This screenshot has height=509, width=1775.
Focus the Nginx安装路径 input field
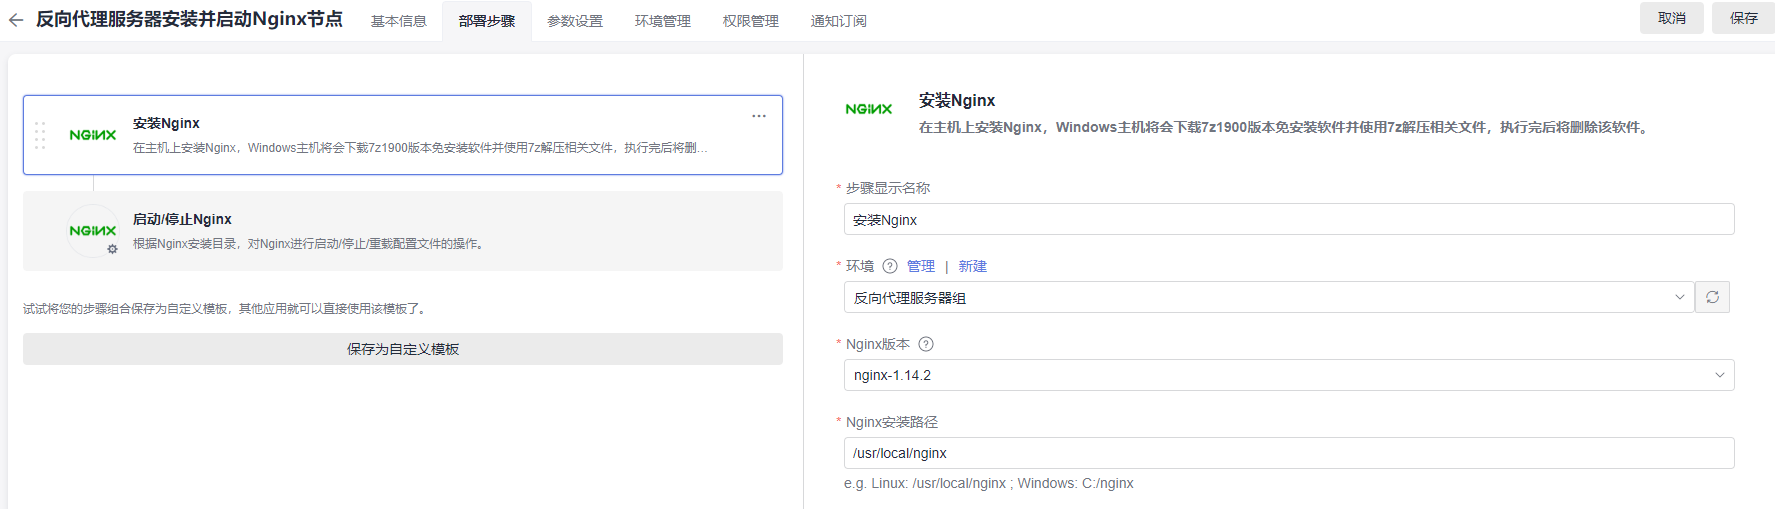(1289, 453)
